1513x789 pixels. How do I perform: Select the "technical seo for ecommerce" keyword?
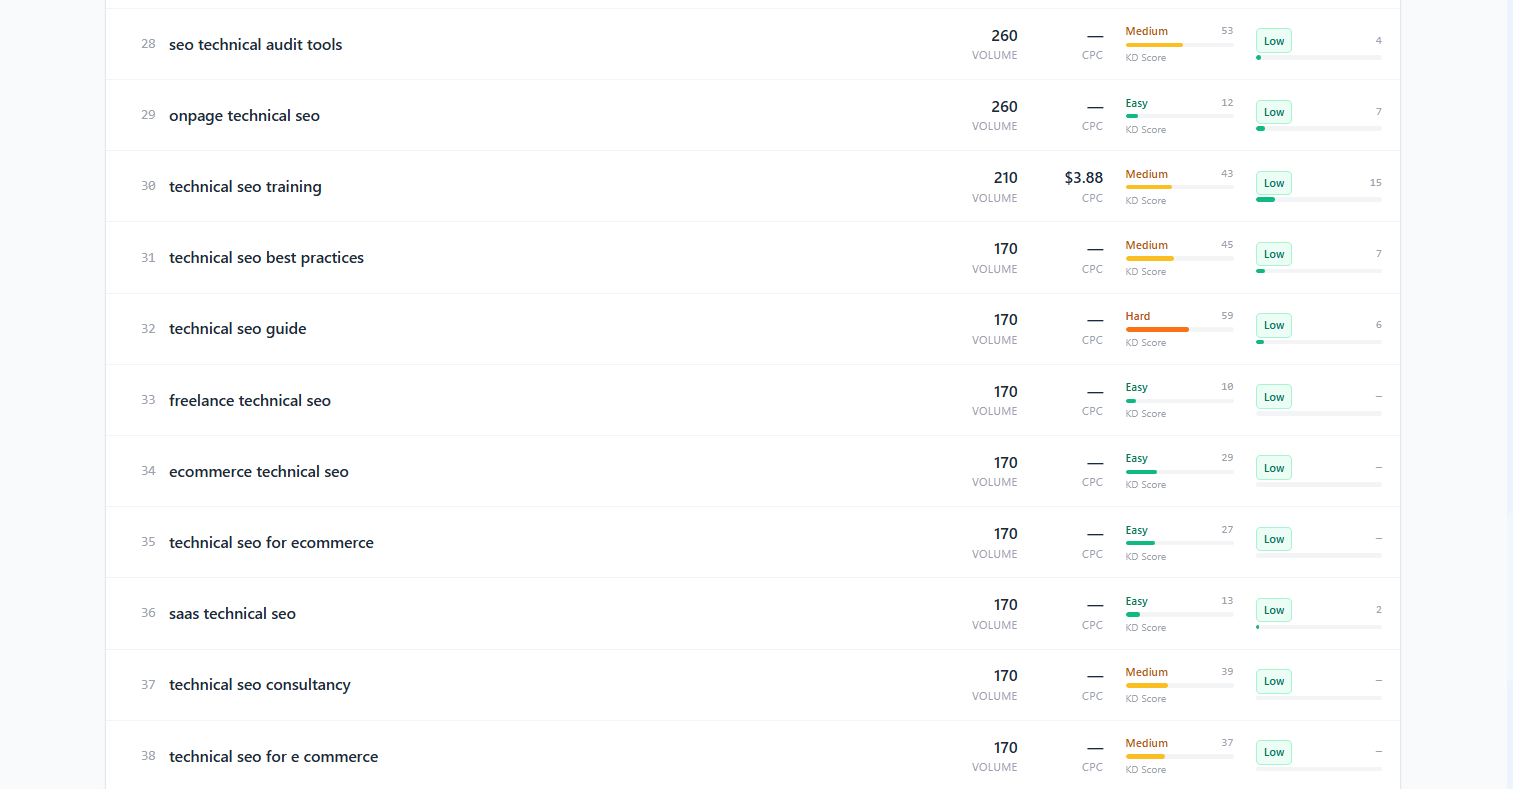click(271, 543)
